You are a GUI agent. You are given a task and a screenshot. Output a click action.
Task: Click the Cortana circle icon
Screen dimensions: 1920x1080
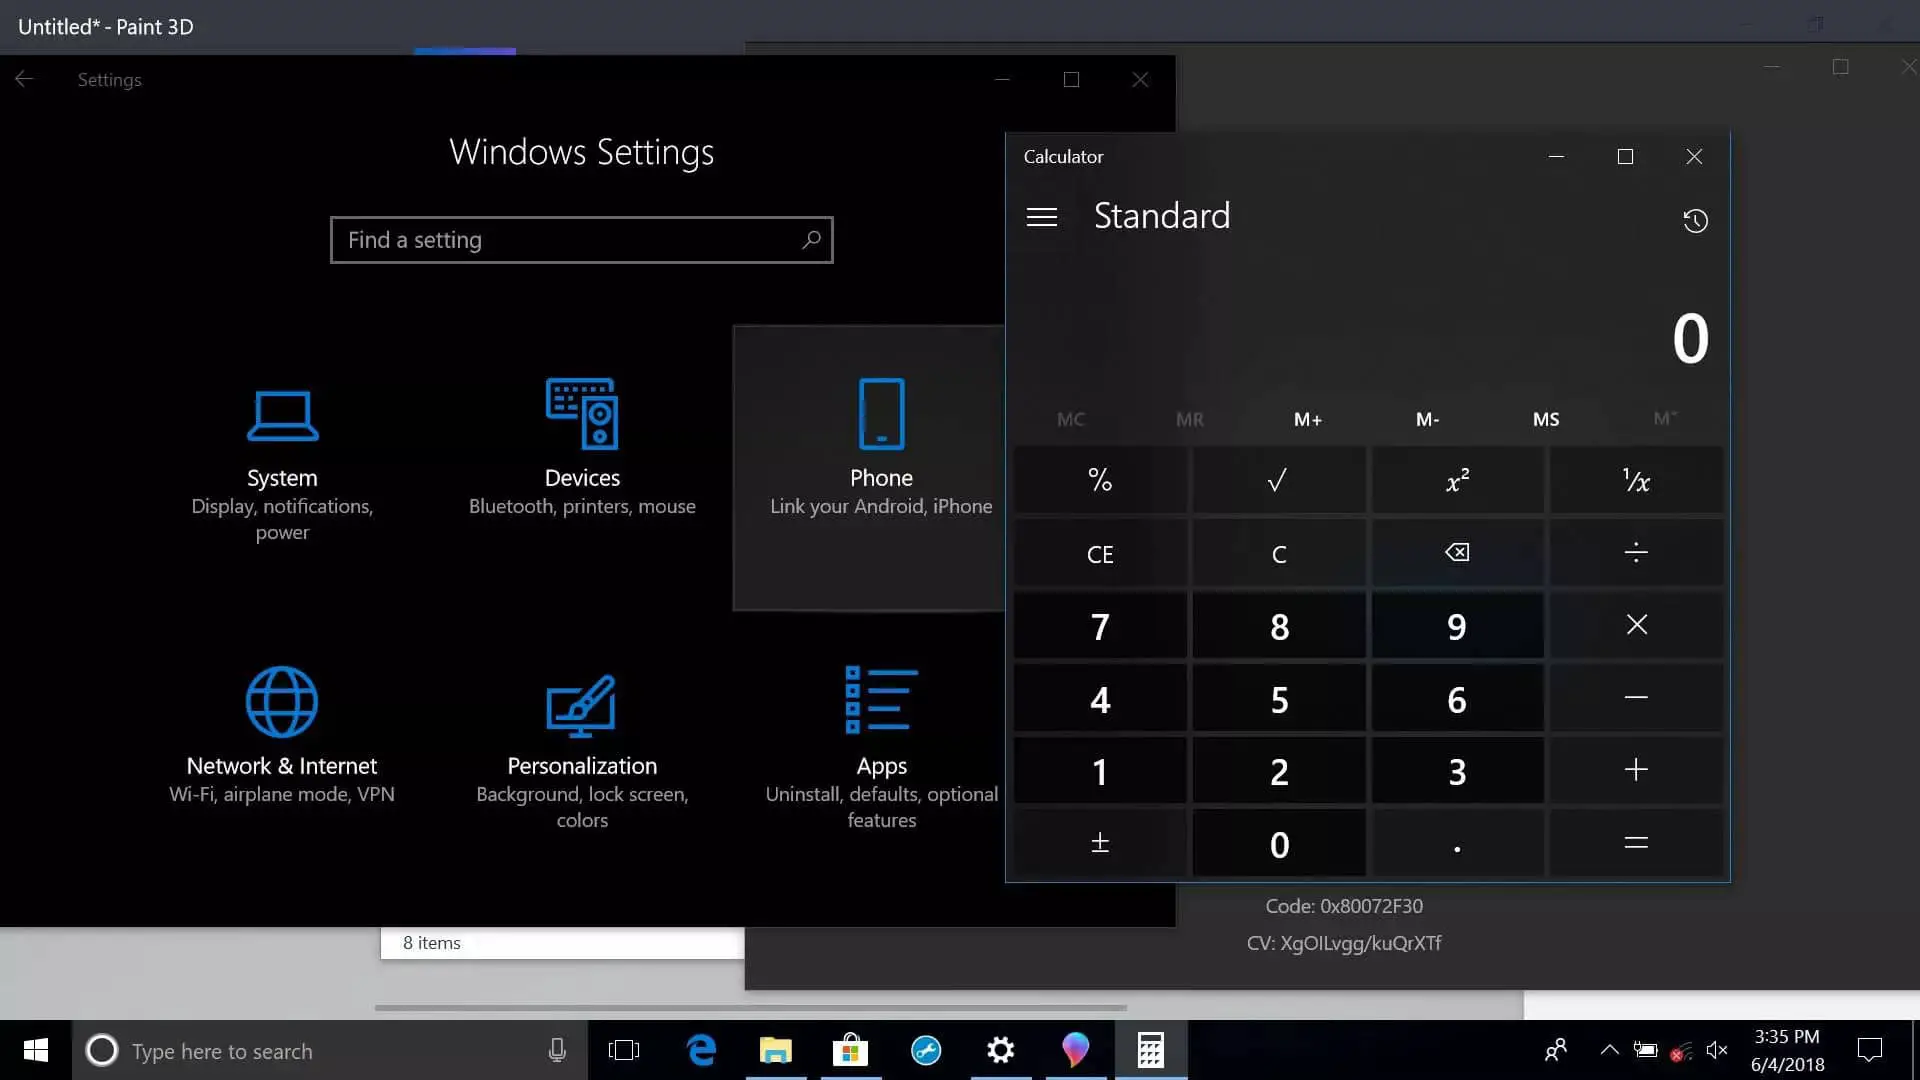[x=101, y=1050]
